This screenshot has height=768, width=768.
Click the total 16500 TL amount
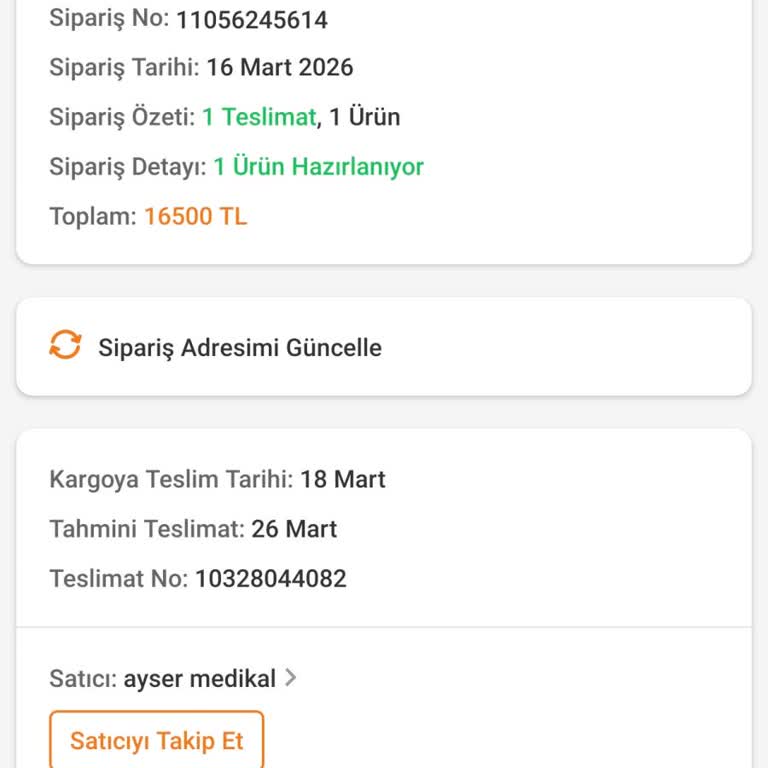195,216
